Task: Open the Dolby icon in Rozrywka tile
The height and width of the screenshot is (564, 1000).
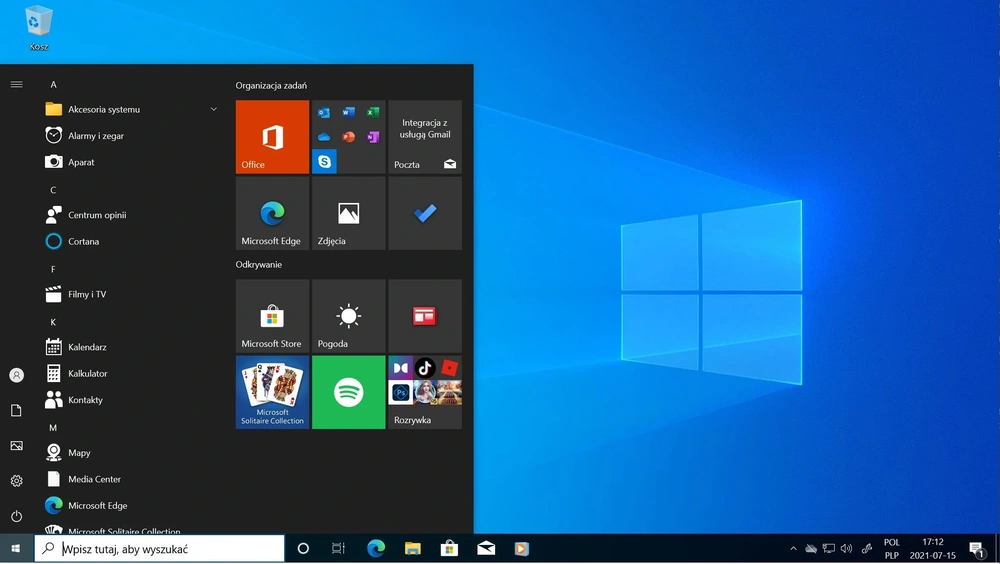Action: (x=401, y=368)
